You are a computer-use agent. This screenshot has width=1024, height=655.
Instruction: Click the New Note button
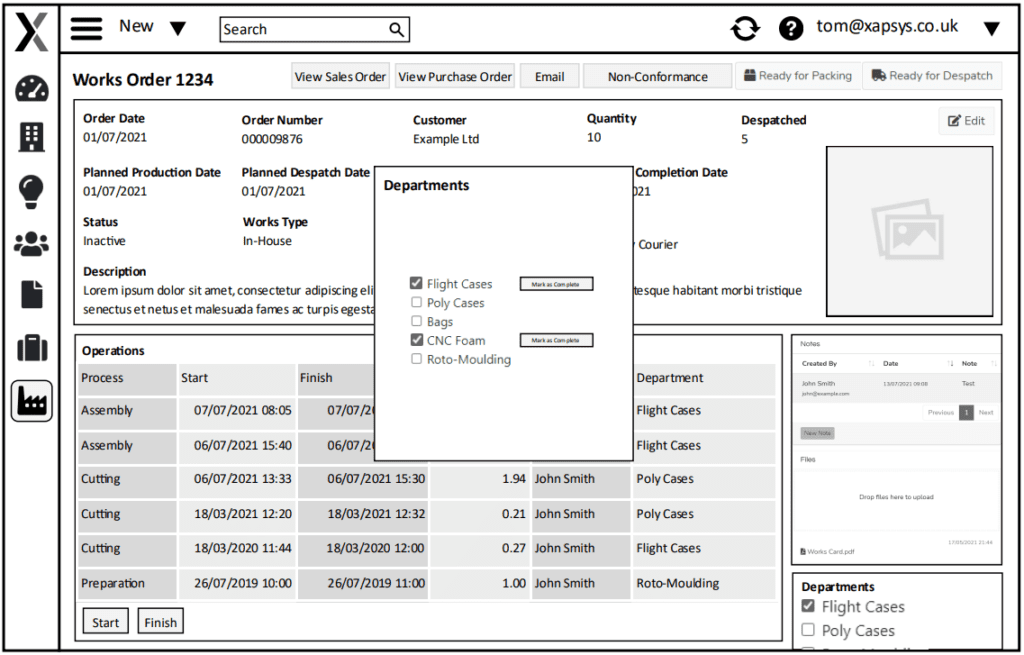[x=817, y=433]
